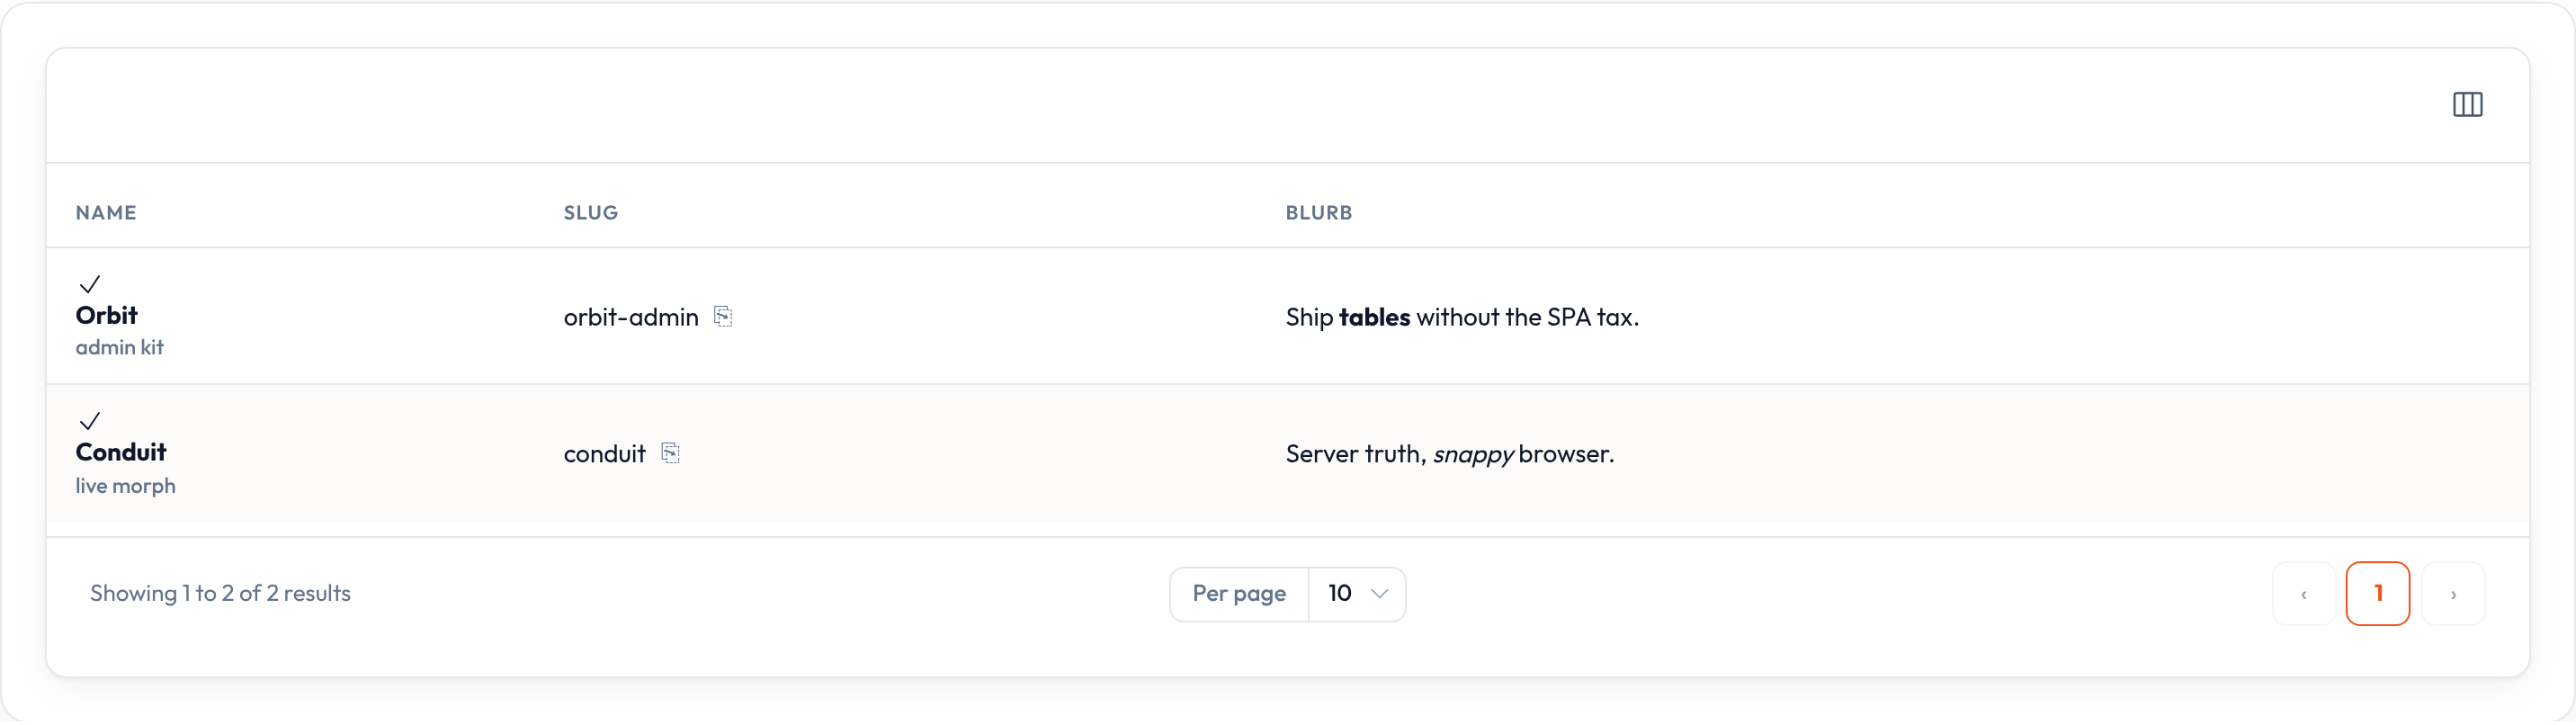Click the Orbit blurb about tables

click(1462, 318)
